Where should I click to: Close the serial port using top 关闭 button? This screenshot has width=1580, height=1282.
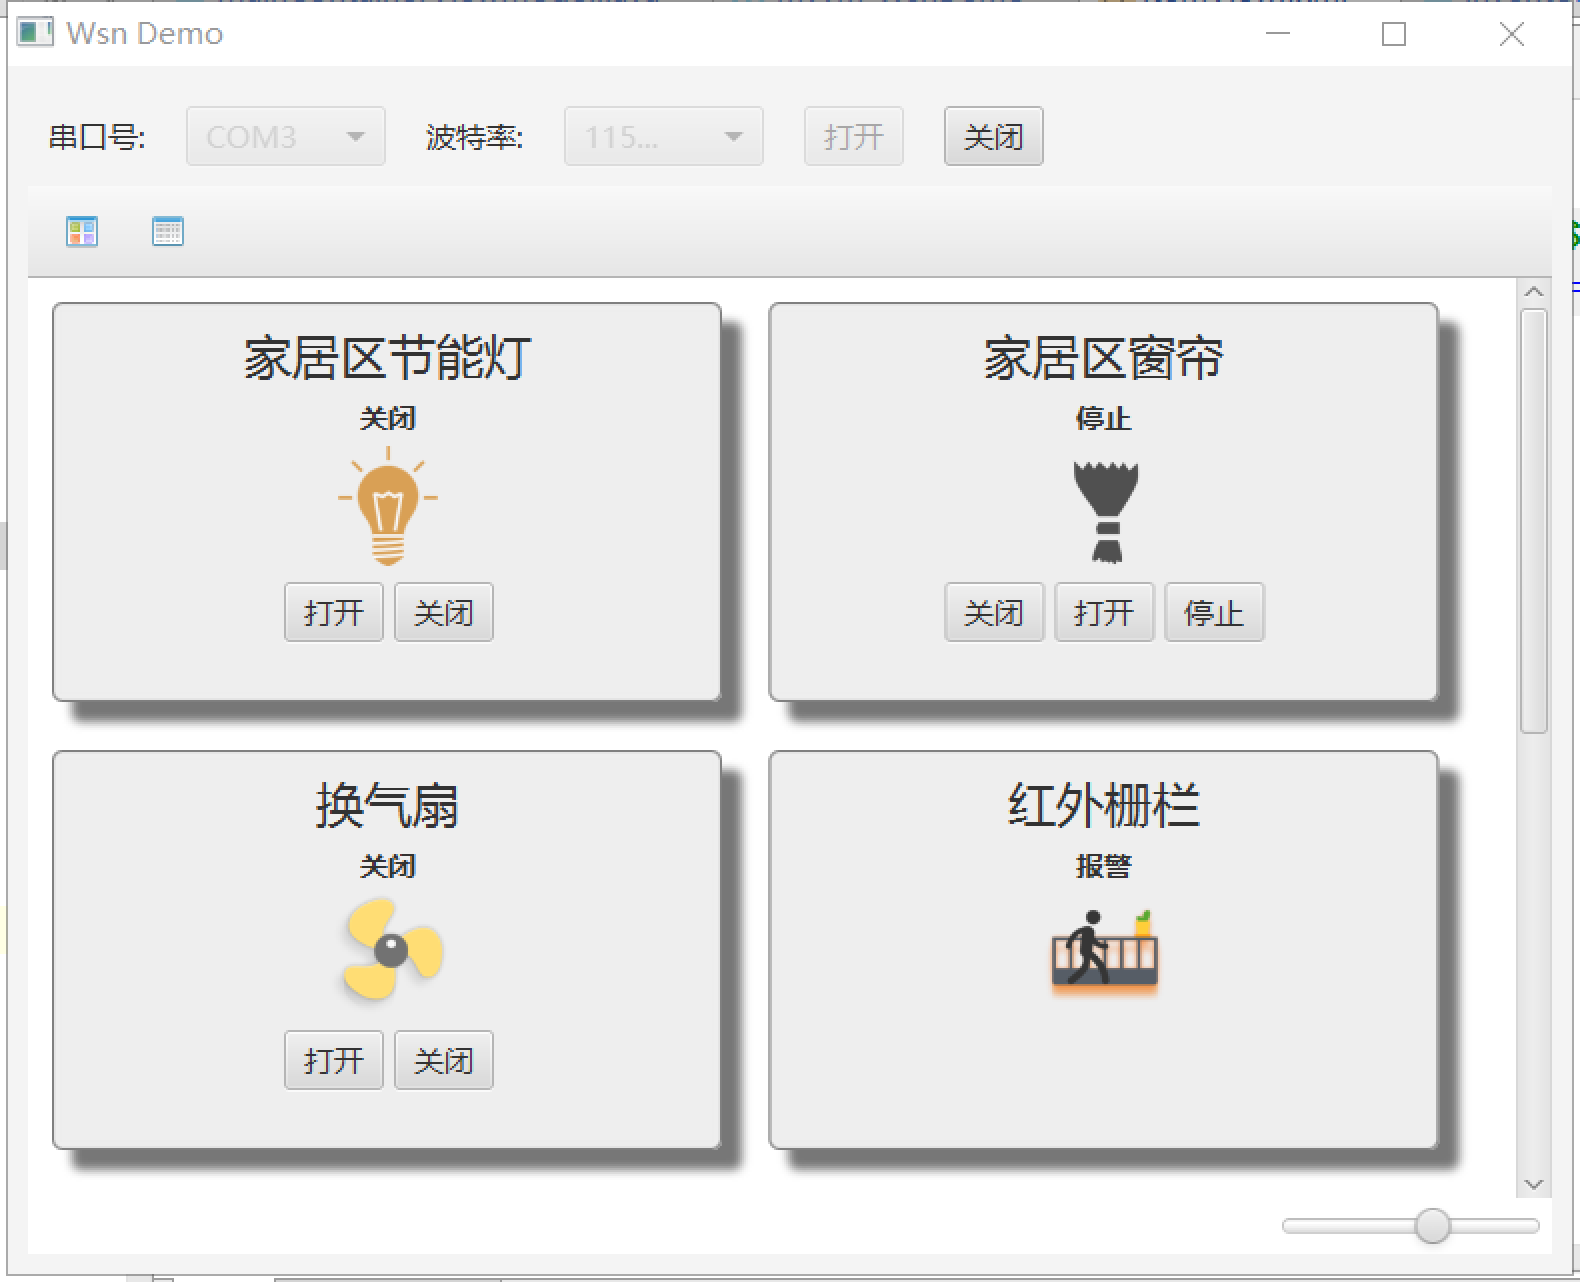click(x=993, y=136)
